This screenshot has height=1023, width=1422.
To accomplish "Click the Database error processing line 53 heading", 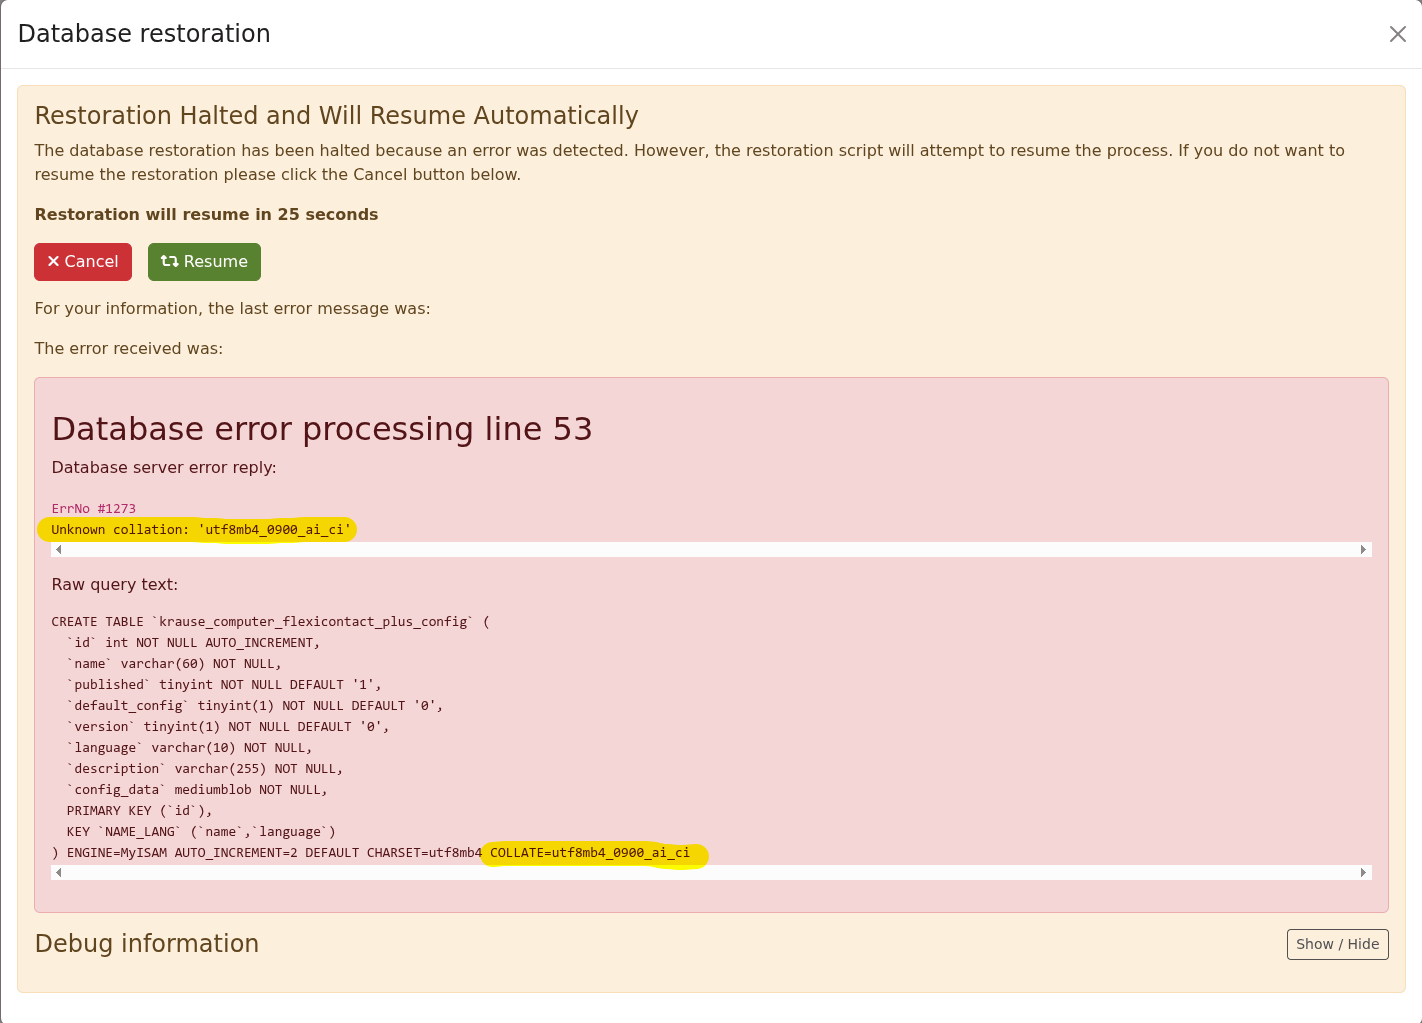I will click(321, 429).
